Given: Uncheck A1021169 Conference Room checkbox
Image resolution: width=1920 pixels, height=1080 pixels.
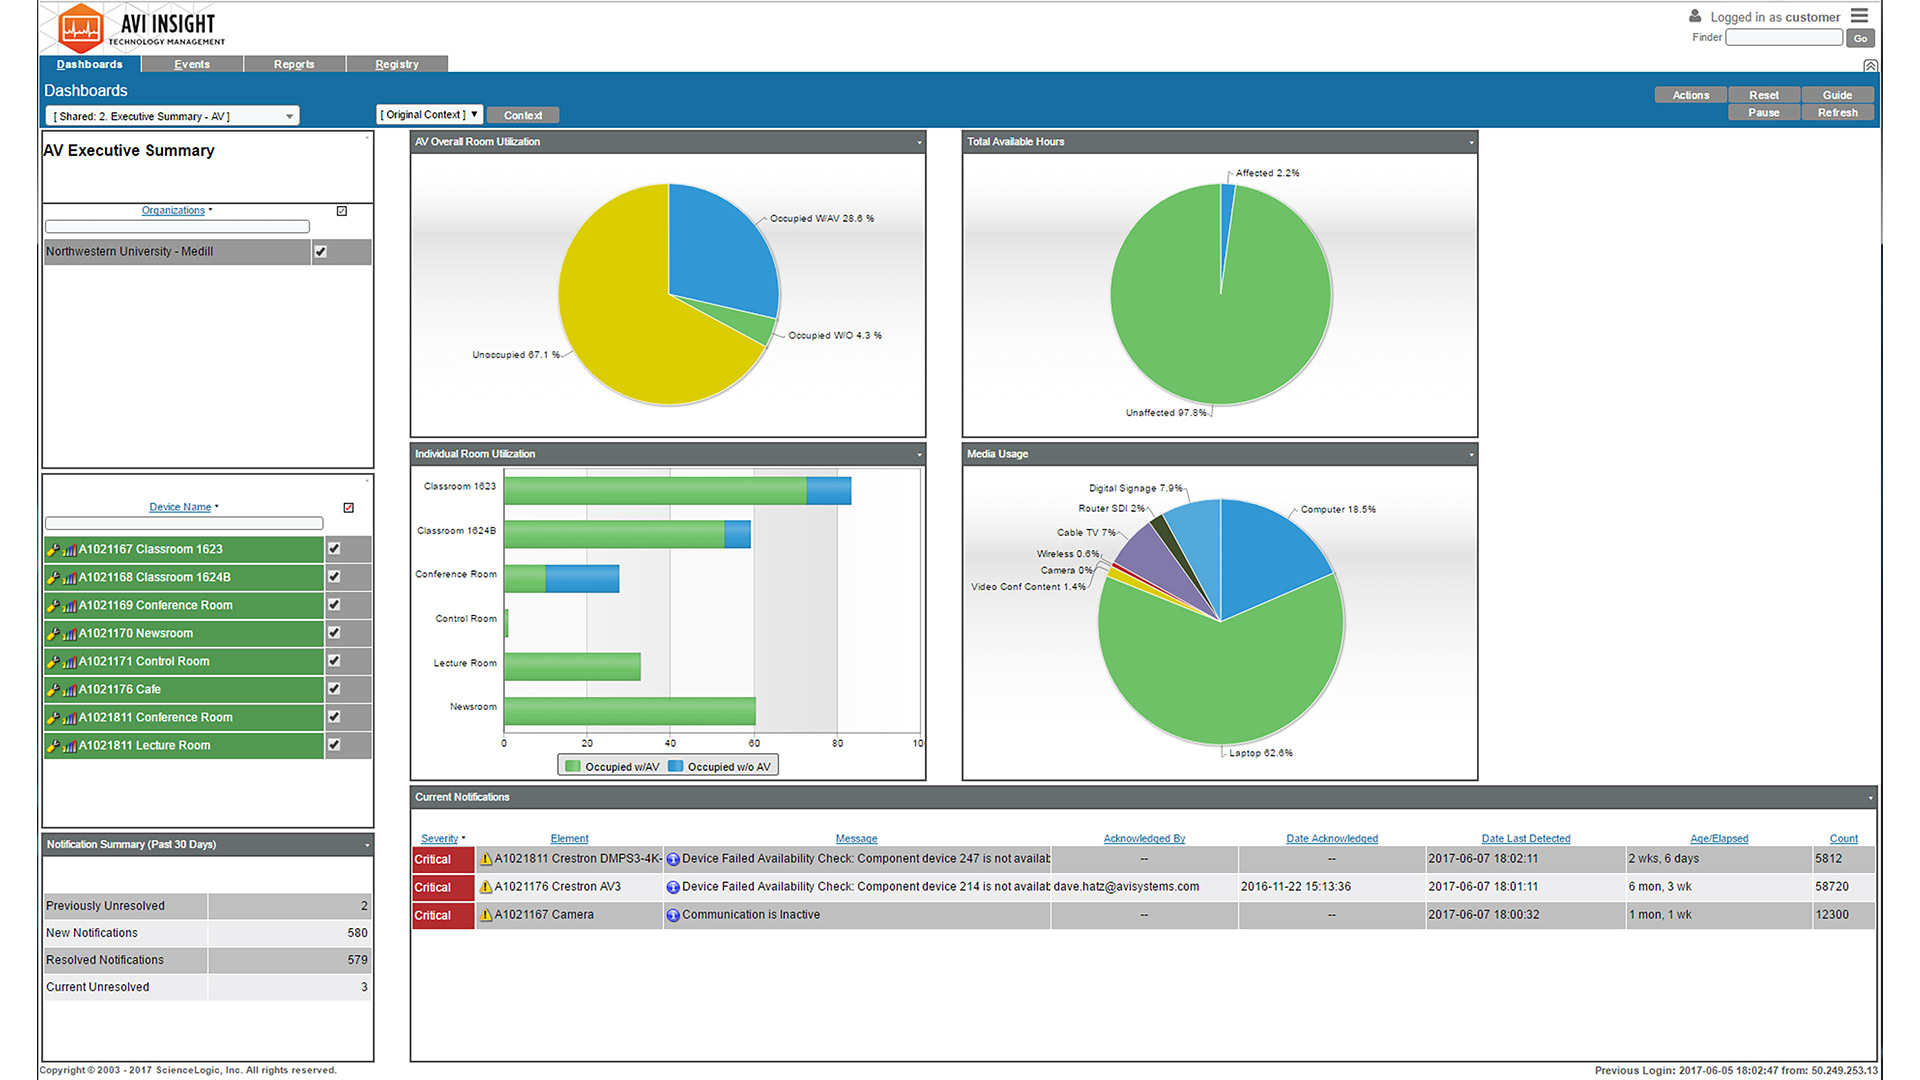Looking at the screenshot, I should (x=334, y=605).
